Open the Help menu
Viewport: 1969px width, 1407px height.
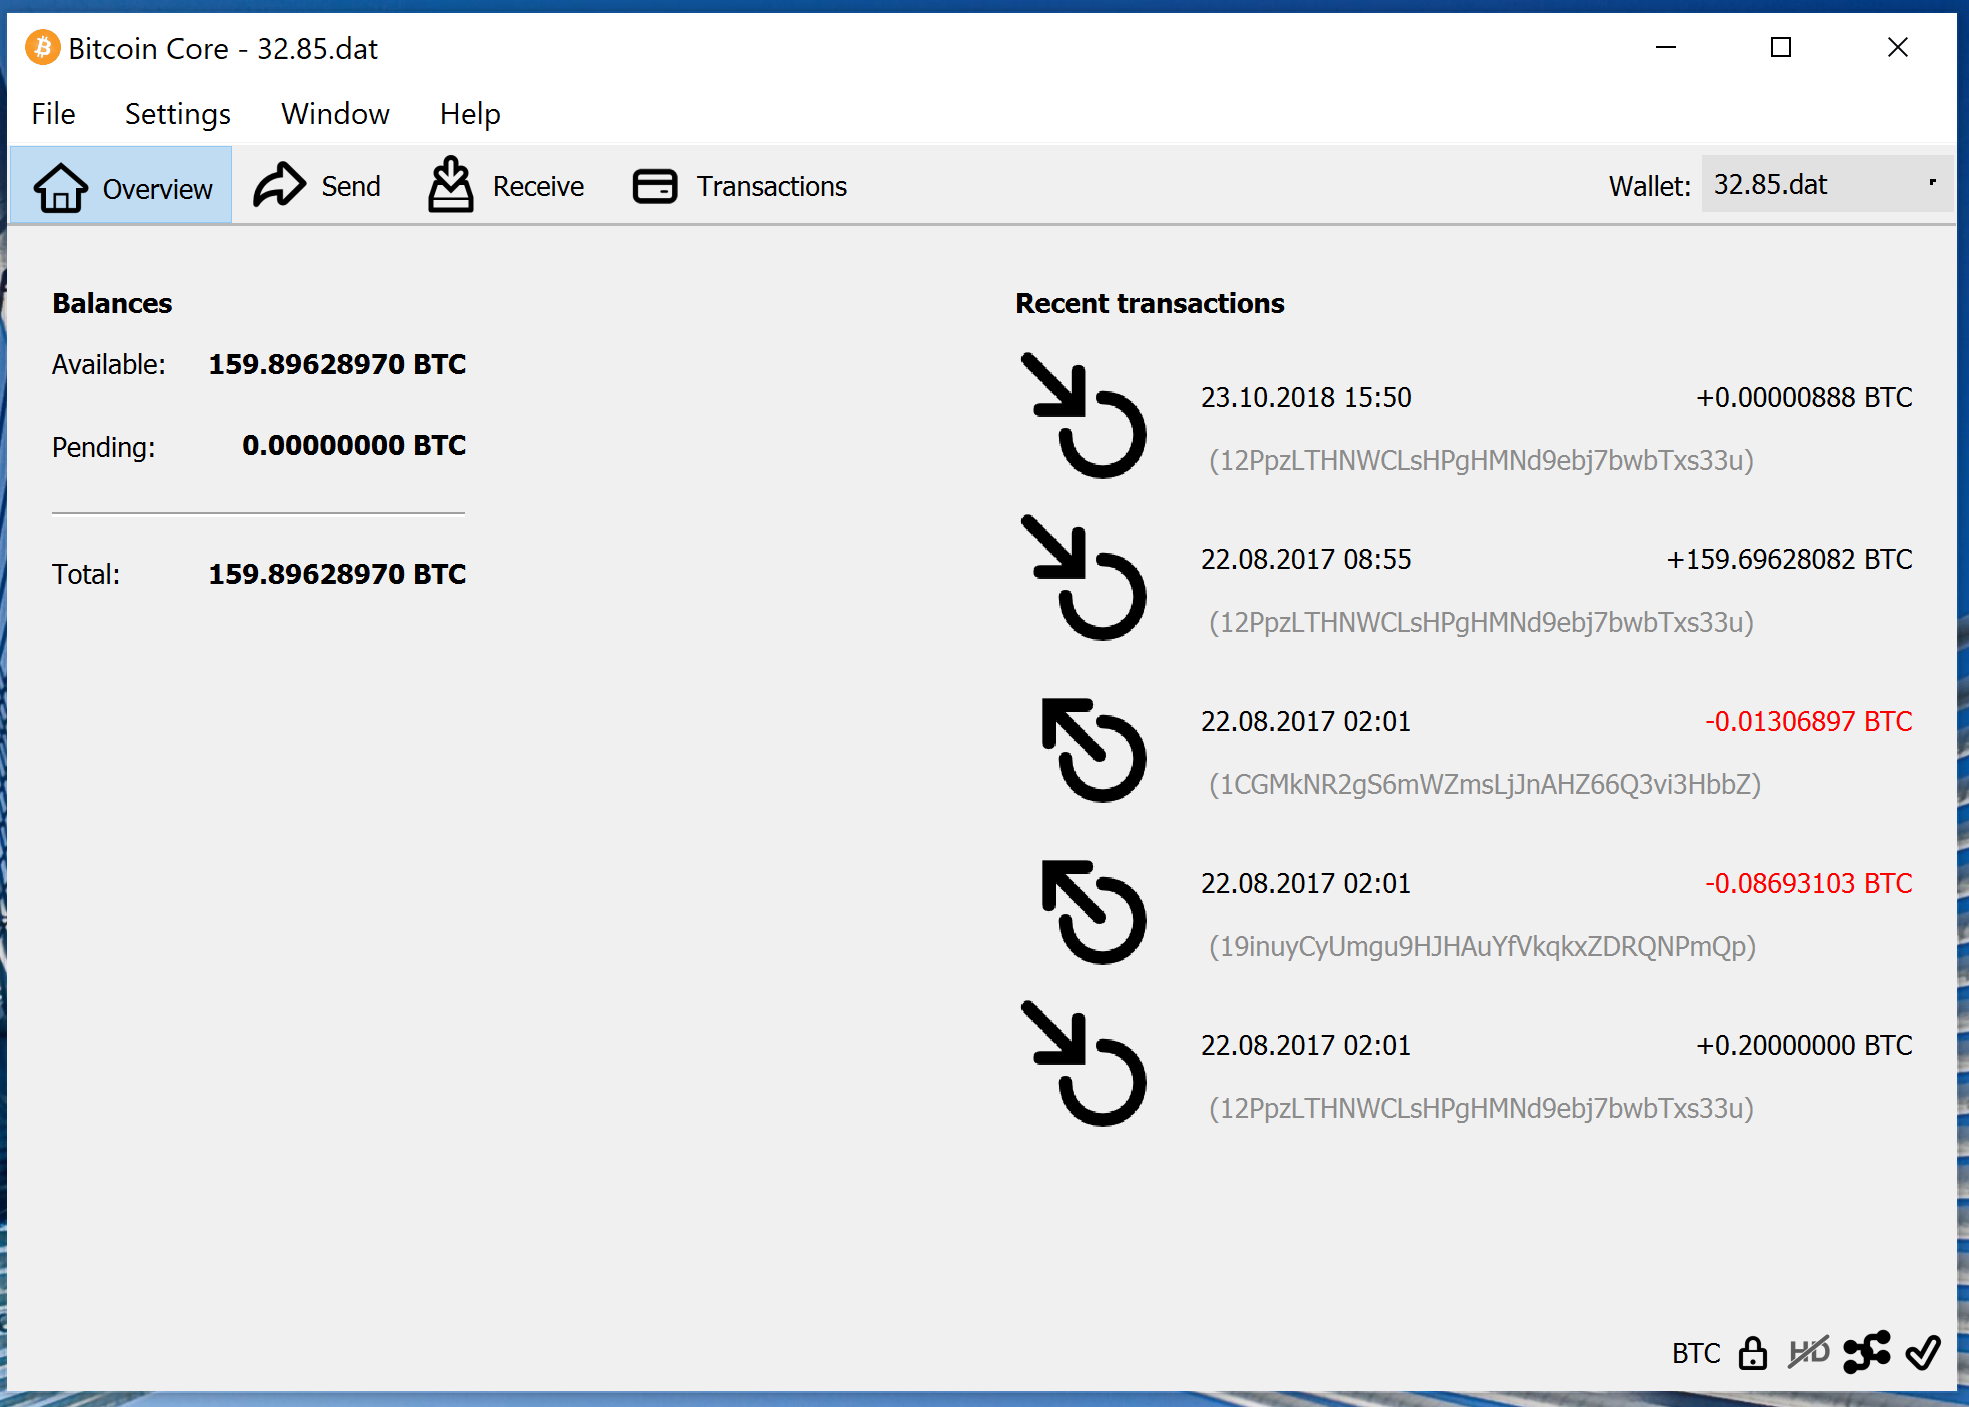[469, 114]
